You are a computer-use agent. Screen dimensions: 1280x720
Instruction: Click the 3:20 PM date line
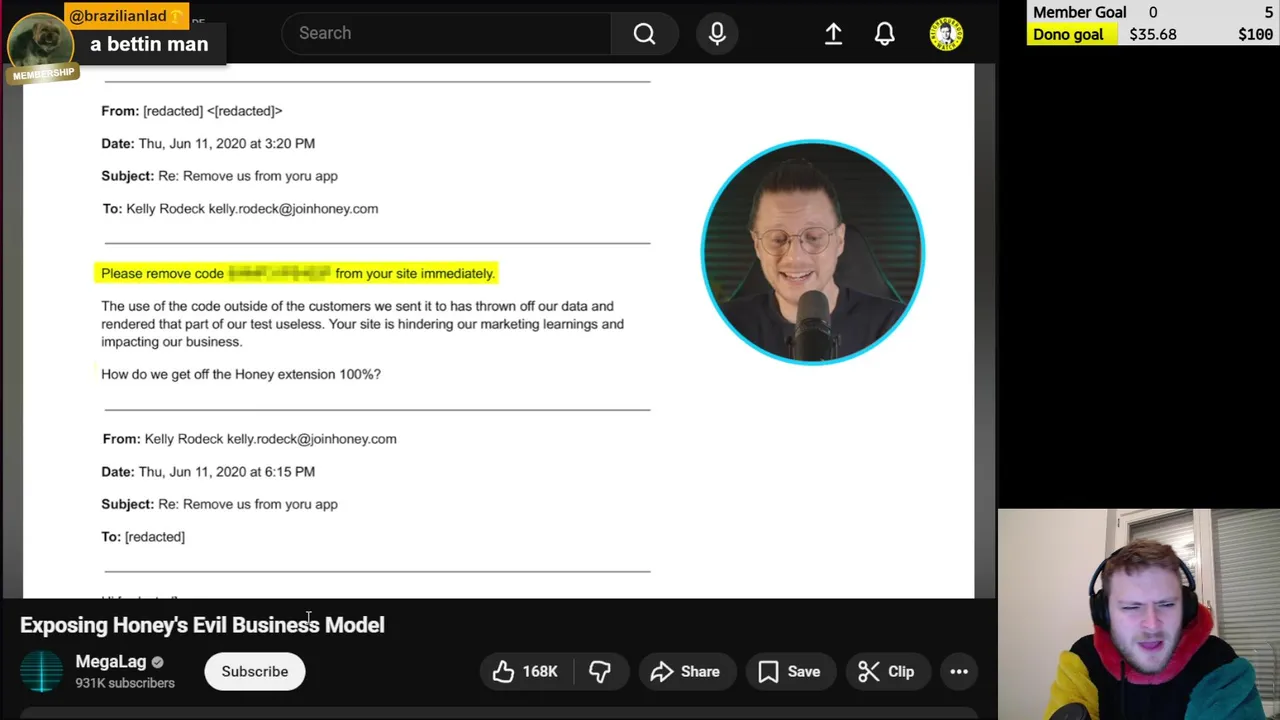(x=208, y=144)
